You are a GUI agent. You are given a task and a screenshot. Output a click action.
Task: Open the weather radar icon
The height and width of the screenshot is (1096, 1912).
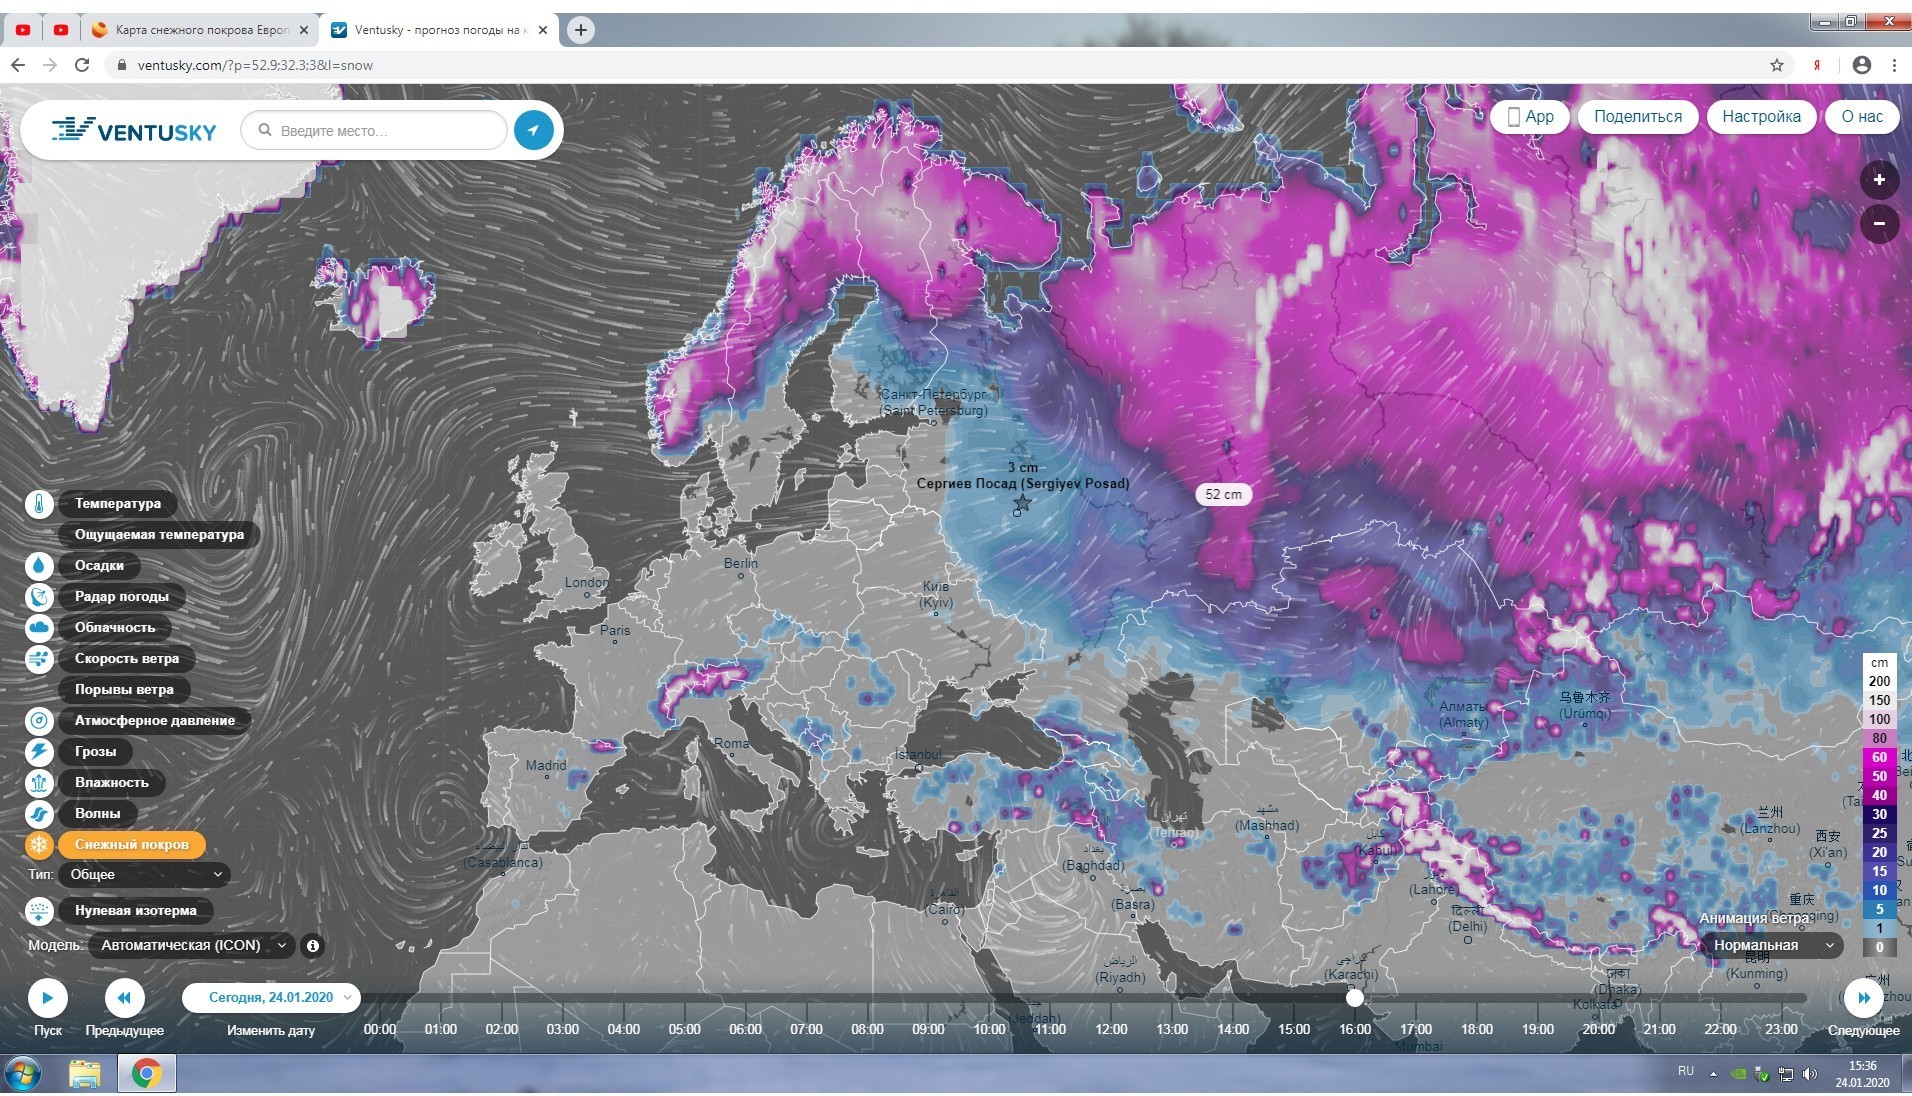[39, 597]
